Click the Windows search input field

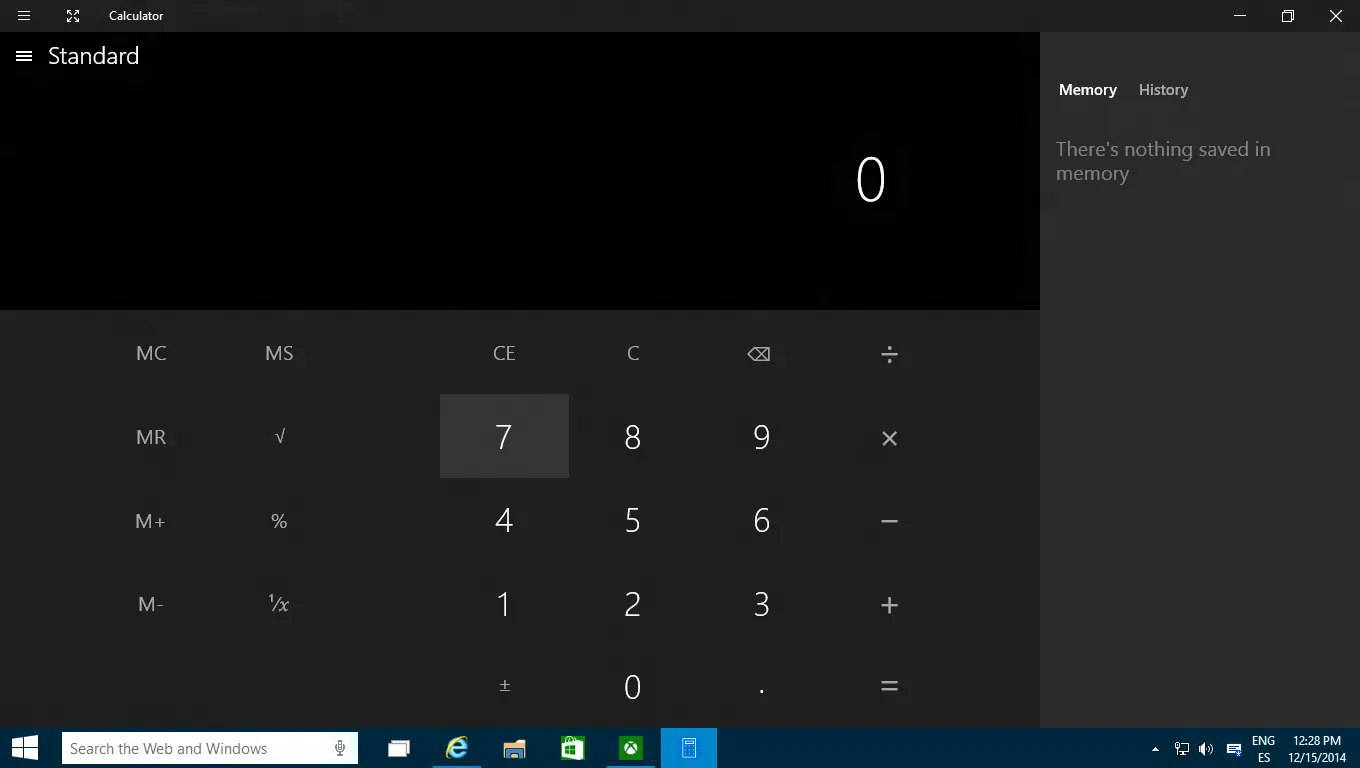coord(200,748)
